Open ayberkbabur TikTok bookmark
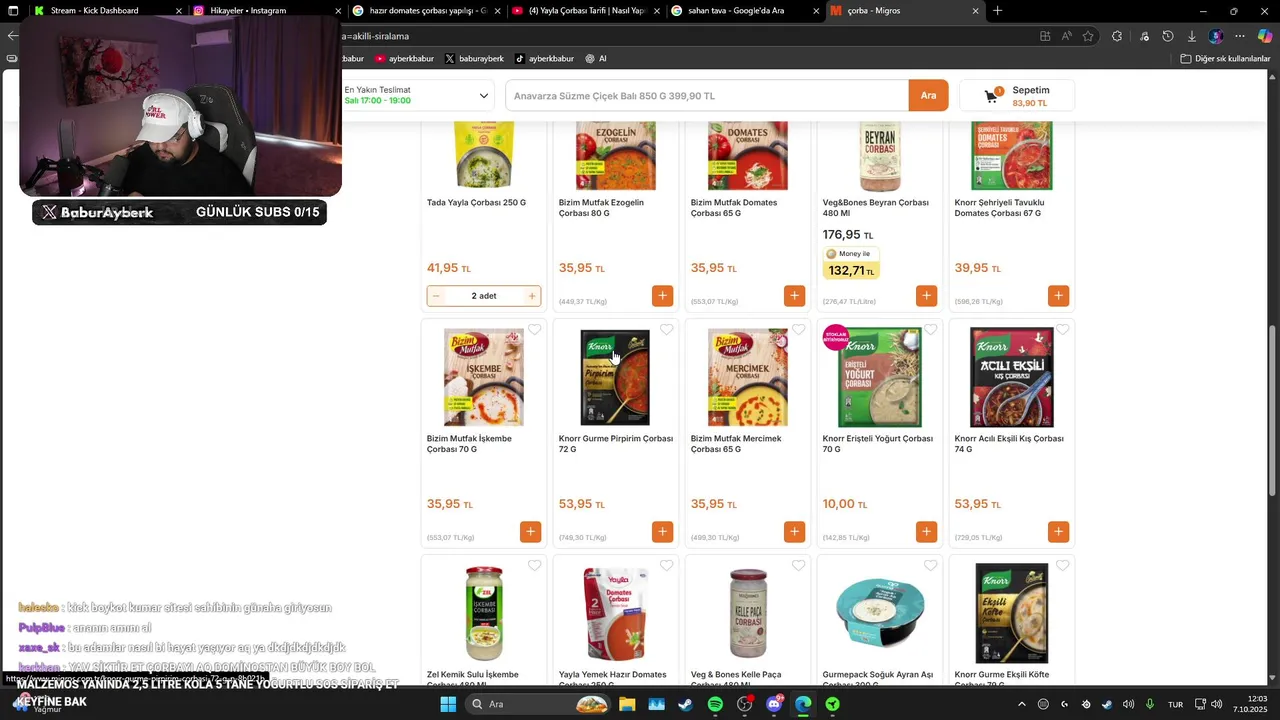Screen dimensions: 1280x720 pos(544,59)
